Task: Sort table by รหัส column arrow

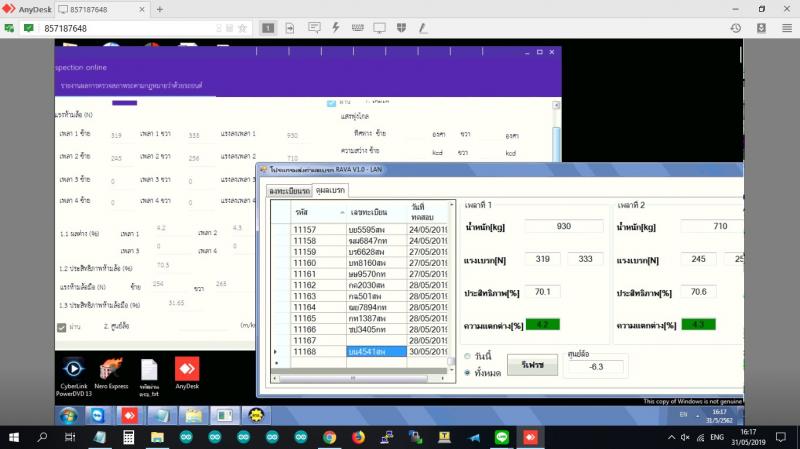Action: [x=342, y=212]
